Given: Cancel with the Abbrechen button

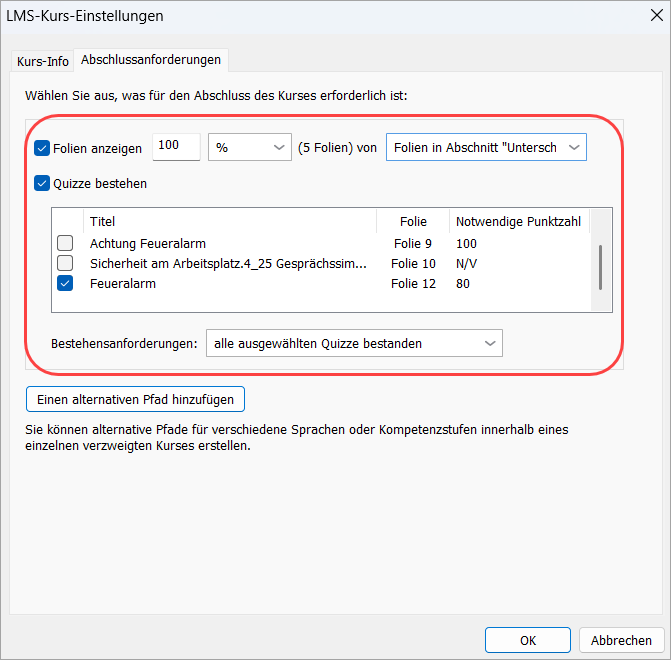Looking at the screenshot, I should pos(621,640).
